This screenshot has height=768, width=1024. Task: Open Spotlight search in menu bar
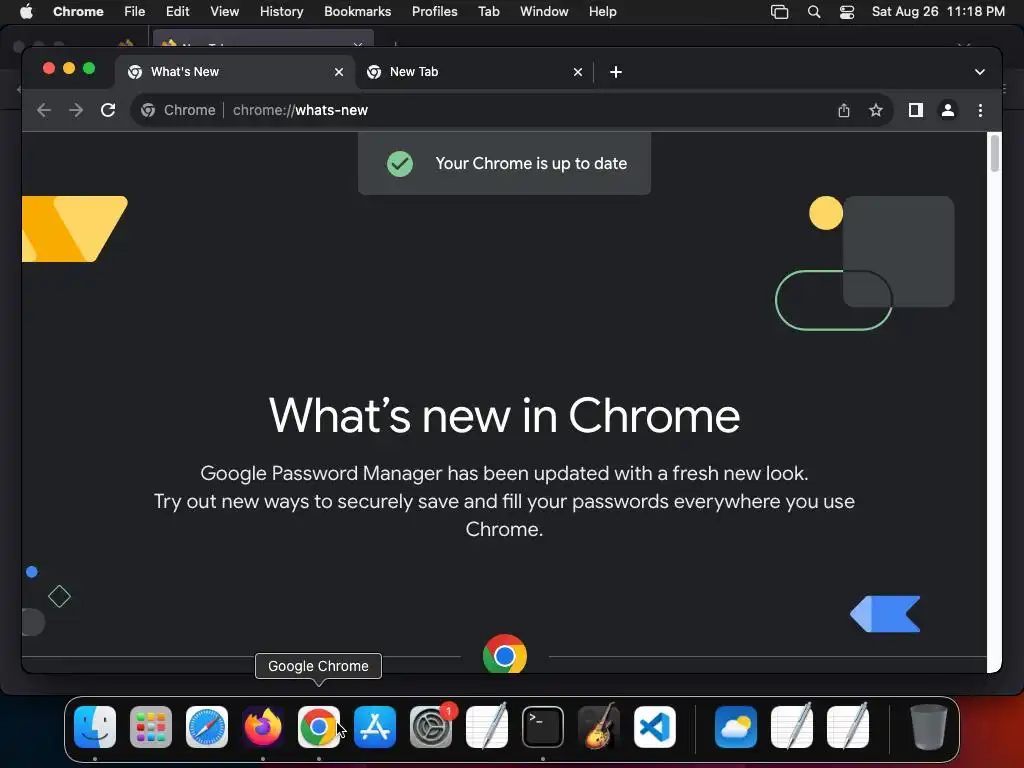814,12
